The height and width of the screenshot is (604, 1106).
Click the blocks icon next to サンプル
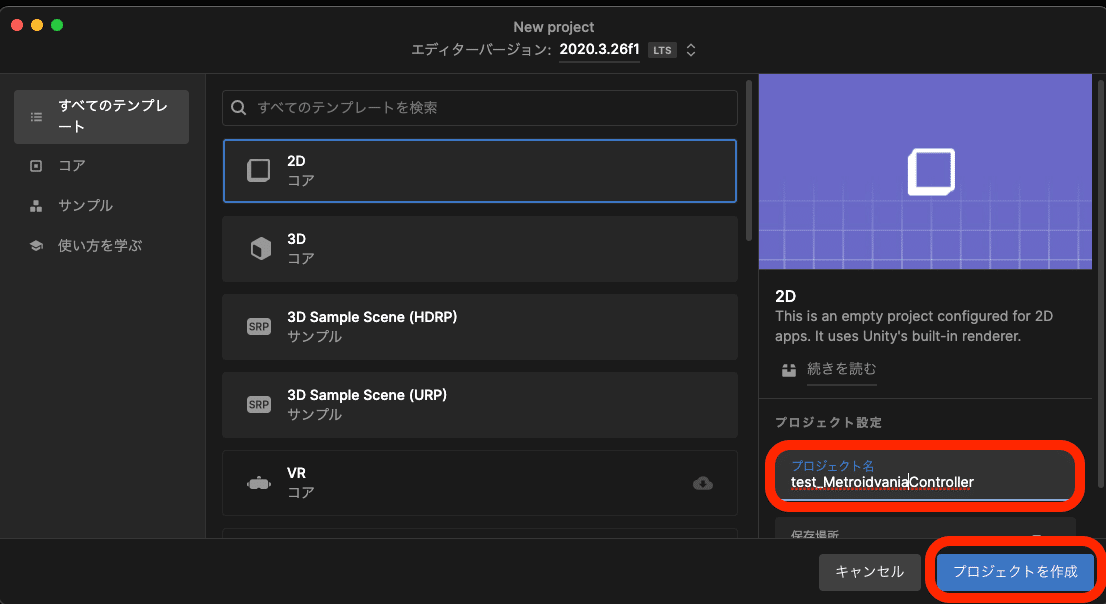pos(36,206)
